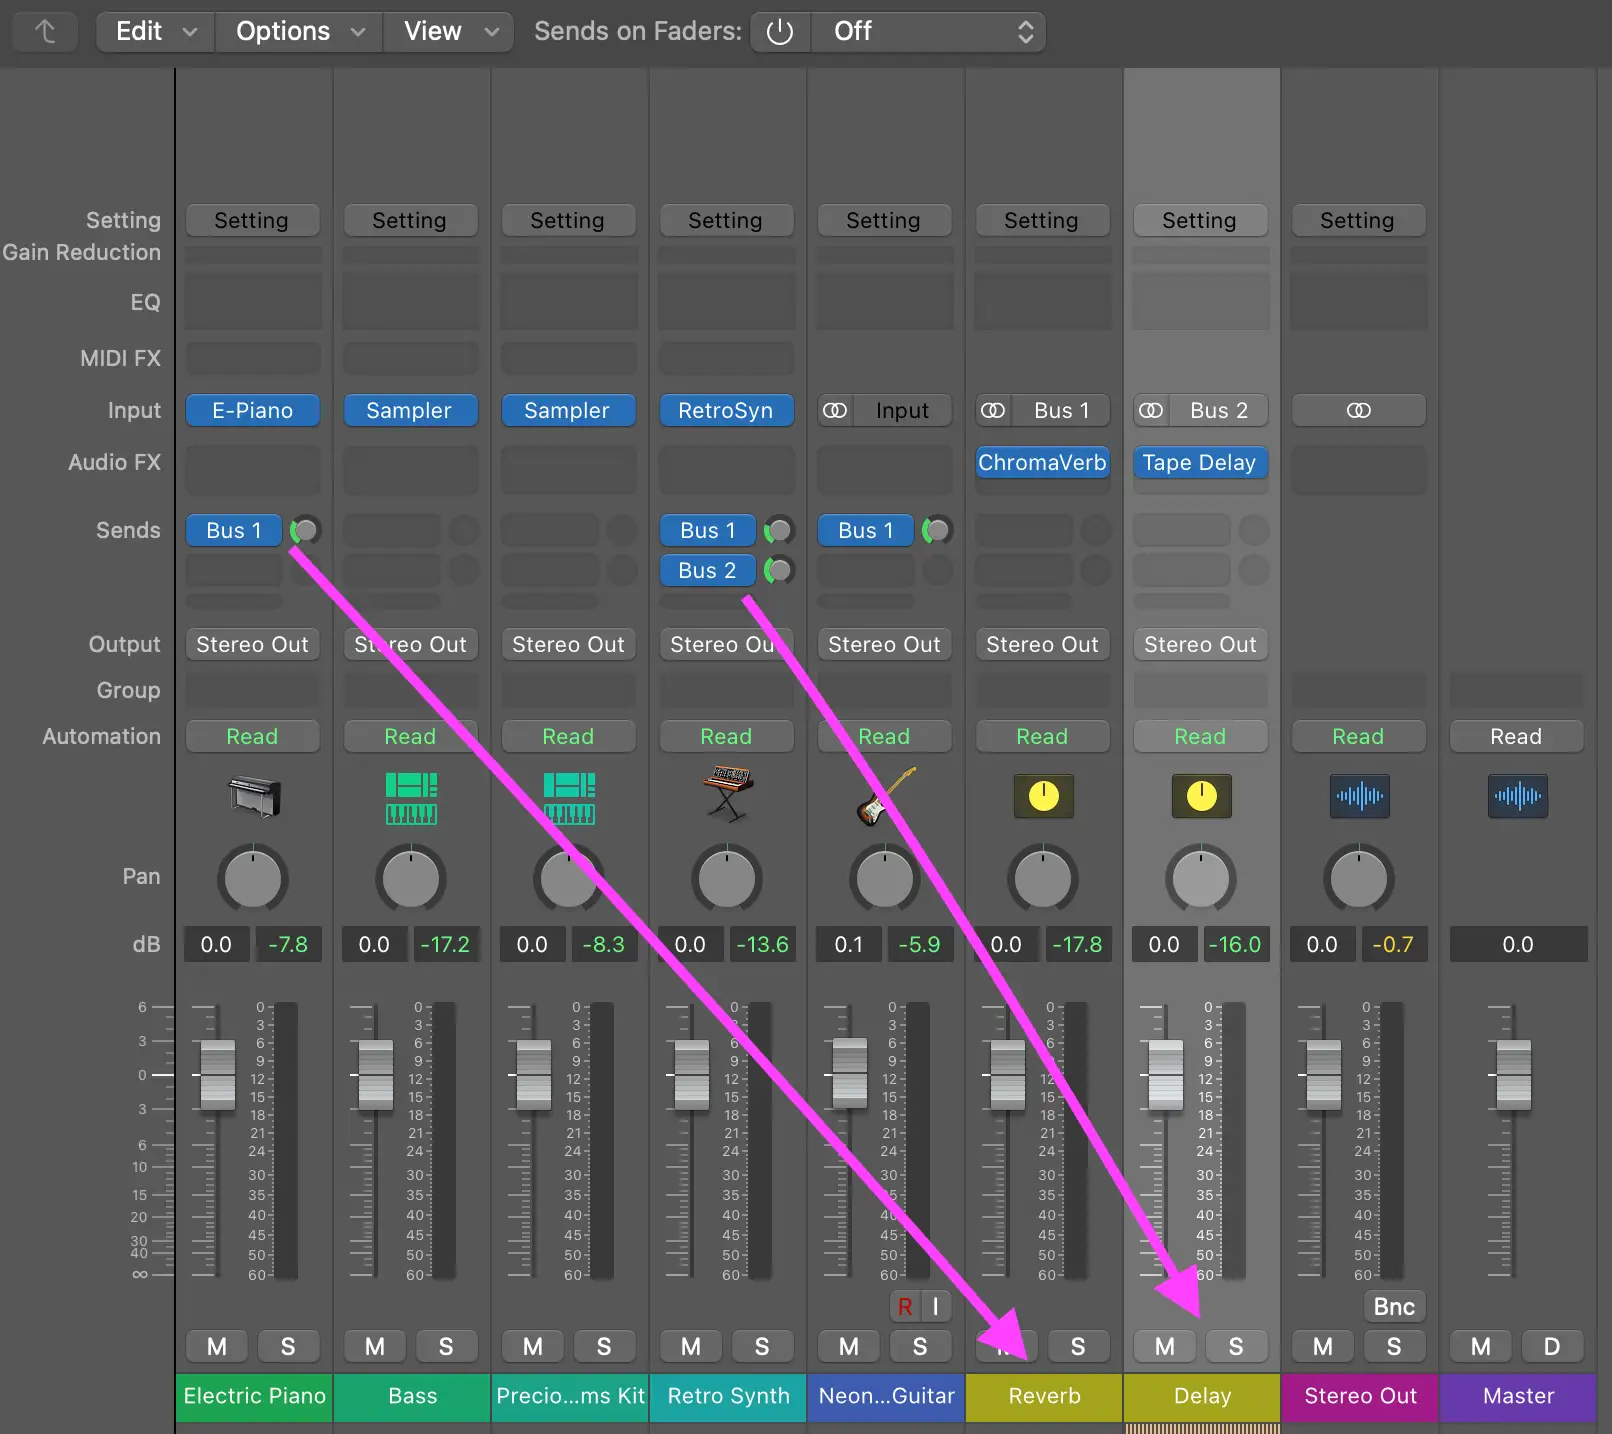Click the Electric Piano instrument icon
Screen dimensions: 1612x1434
tap(254, 796)
